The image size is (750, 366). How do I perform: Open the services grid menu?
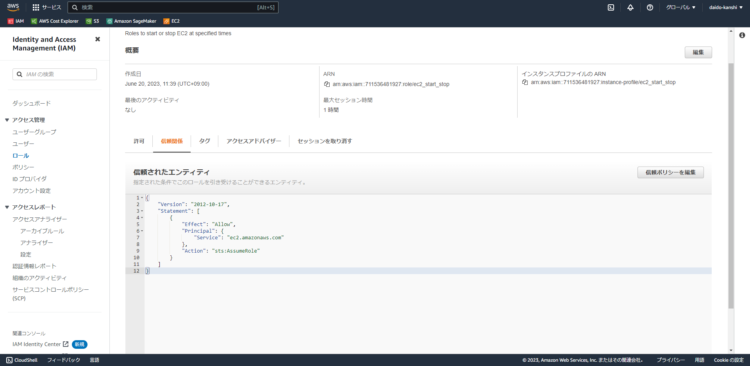(47, 8)
